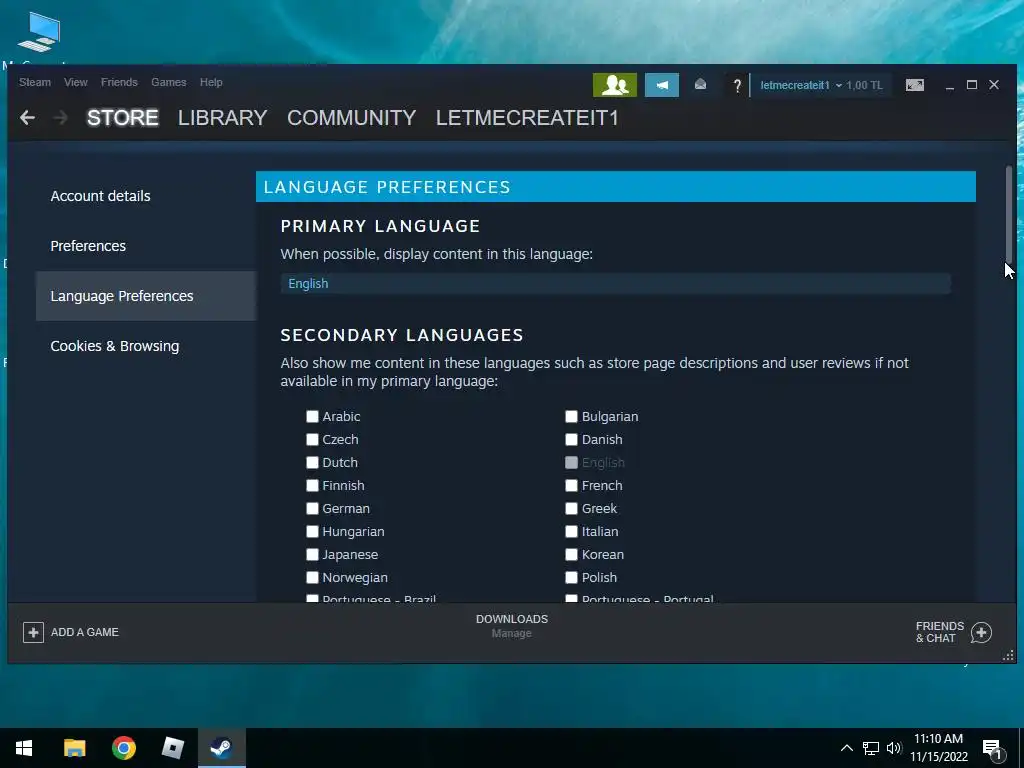
Task: Open the inbox envelope icon
Action: (700, 85)
